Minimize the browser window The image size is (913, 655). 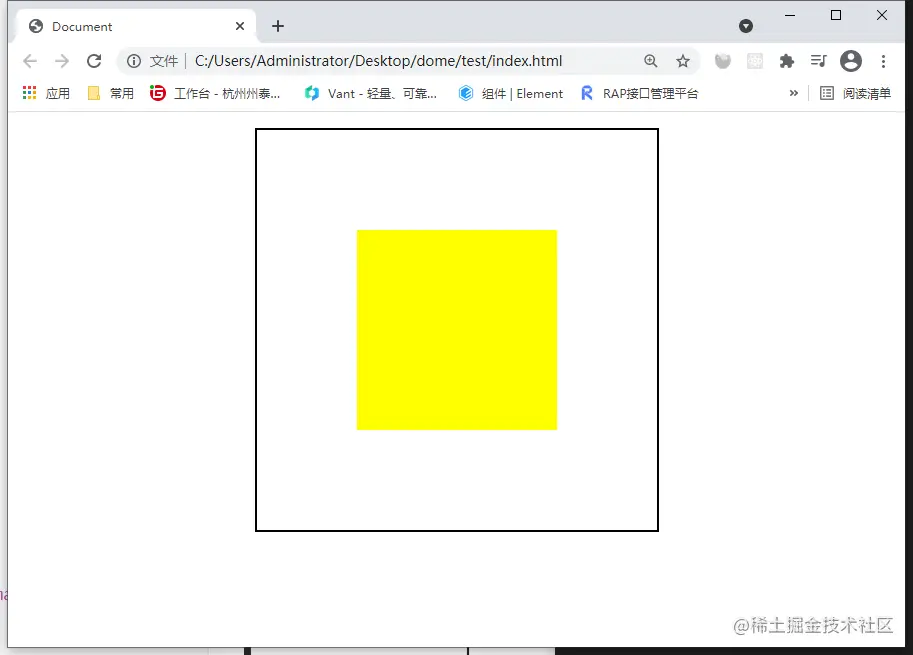pyautogui.click(x=790, y=16)
